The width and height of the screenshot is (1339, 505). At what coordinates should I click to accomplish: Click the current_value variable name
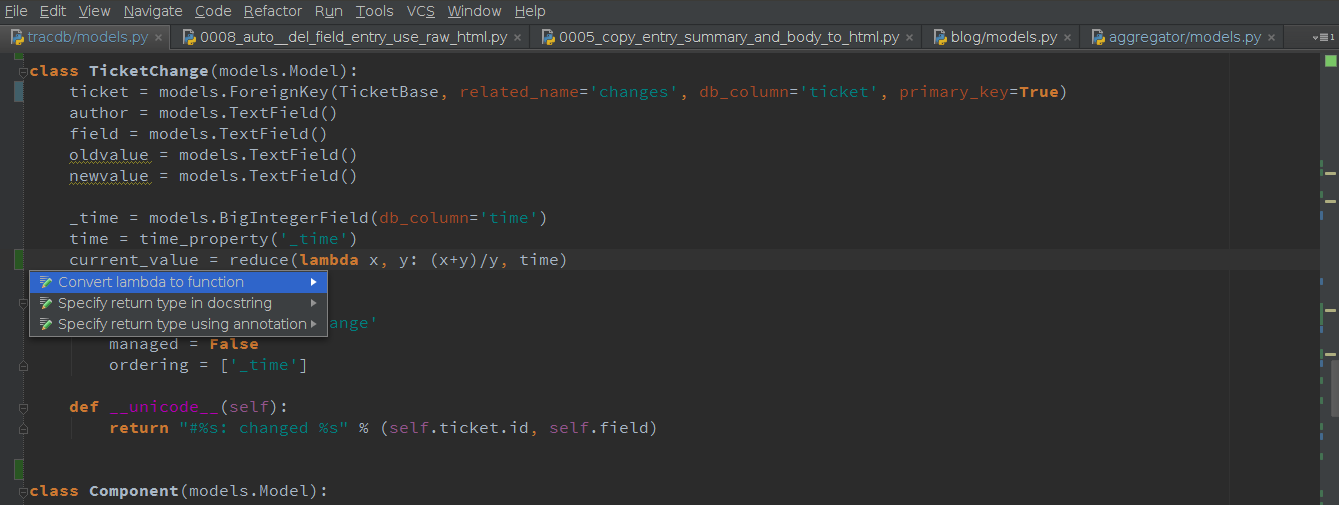134,260
